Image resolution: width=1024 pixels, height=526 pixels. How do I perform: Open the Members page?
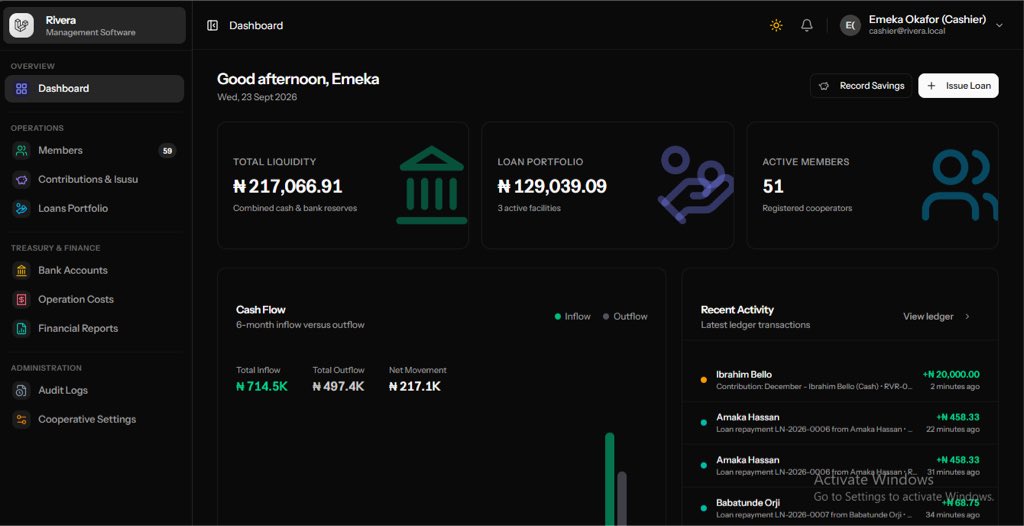(x=94, y=150)
